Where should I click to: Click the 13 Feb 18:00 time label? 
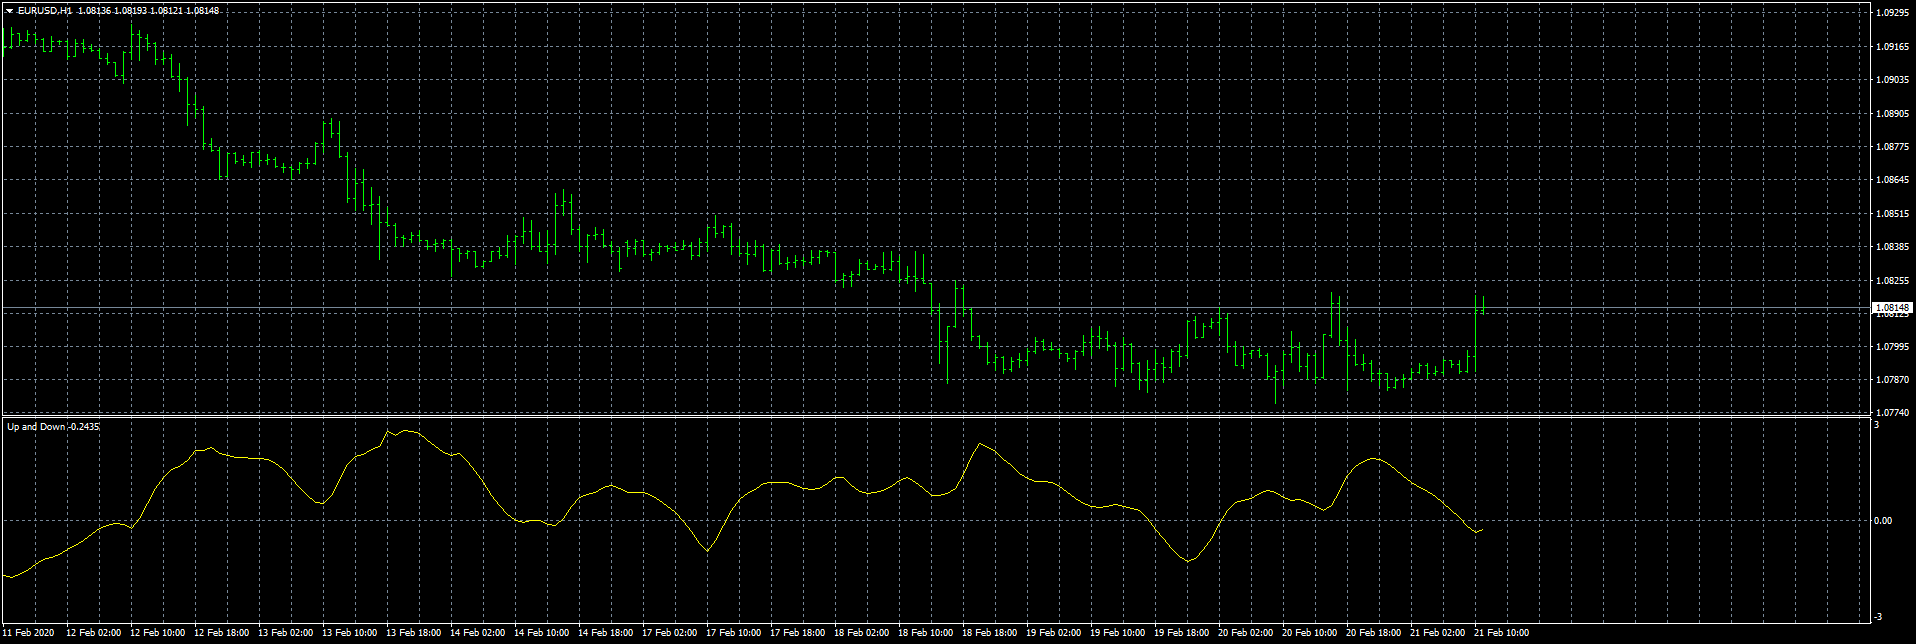[414, 633]
